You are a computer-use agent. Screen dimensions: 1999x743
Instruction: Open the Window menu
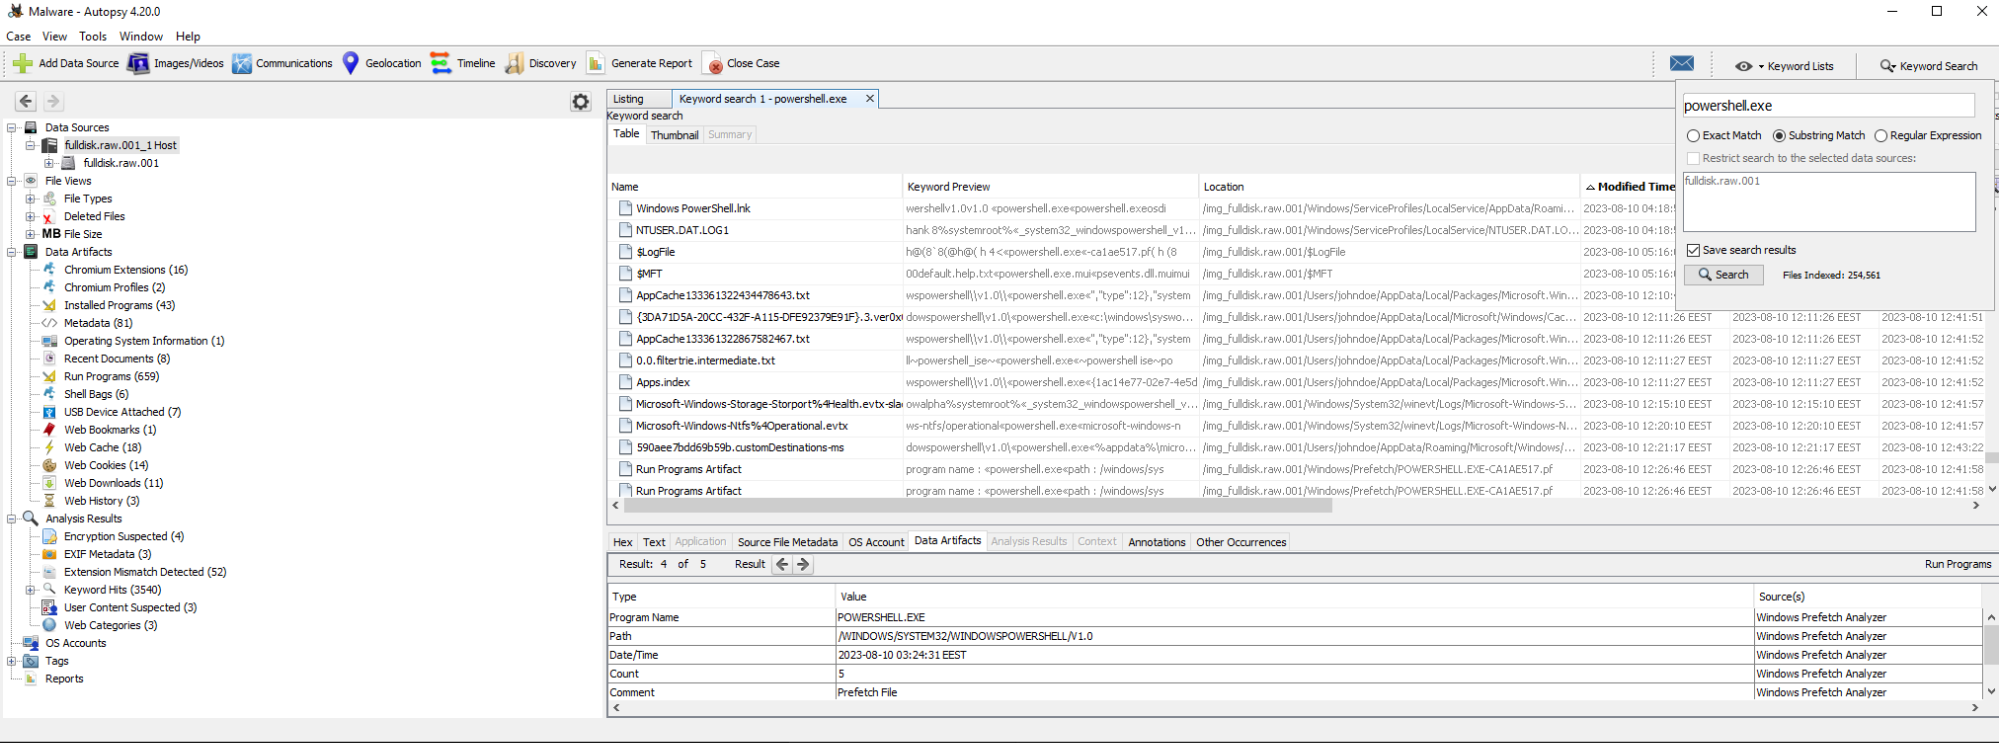coord(141,36)
